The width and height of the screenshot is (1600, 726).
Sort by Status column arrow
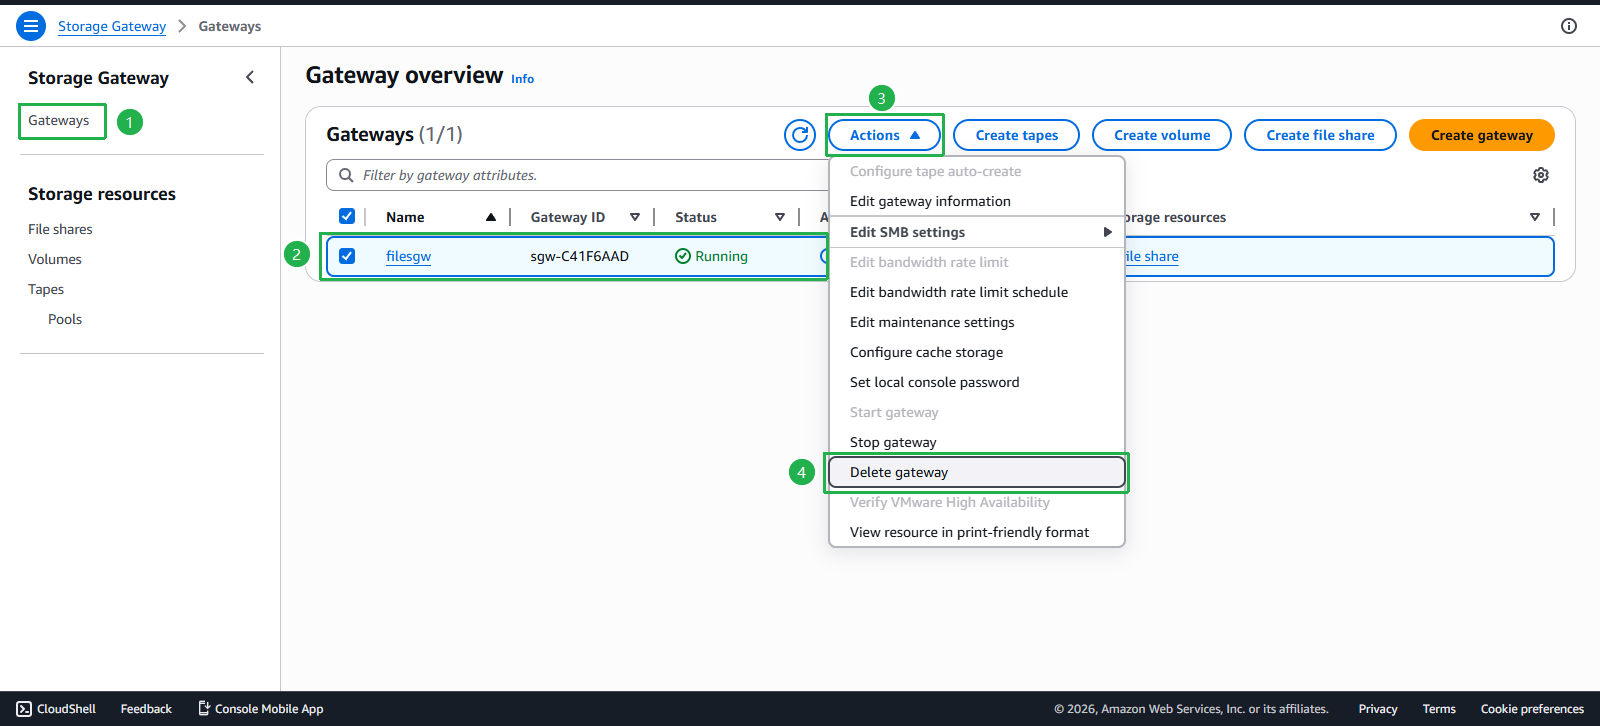coord(780,217)
